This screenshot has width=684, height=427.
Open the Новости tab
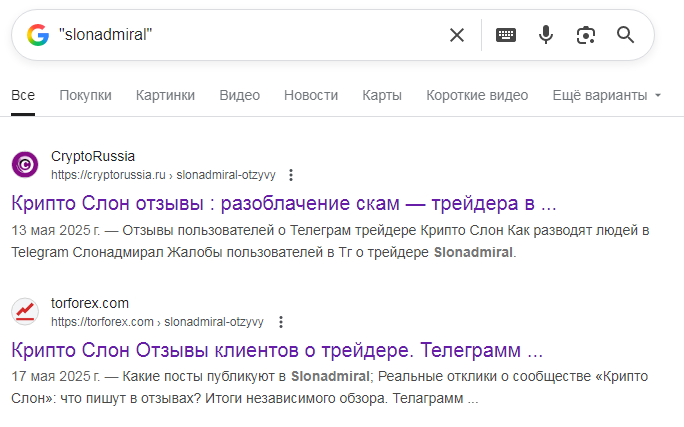coord(311,95)
